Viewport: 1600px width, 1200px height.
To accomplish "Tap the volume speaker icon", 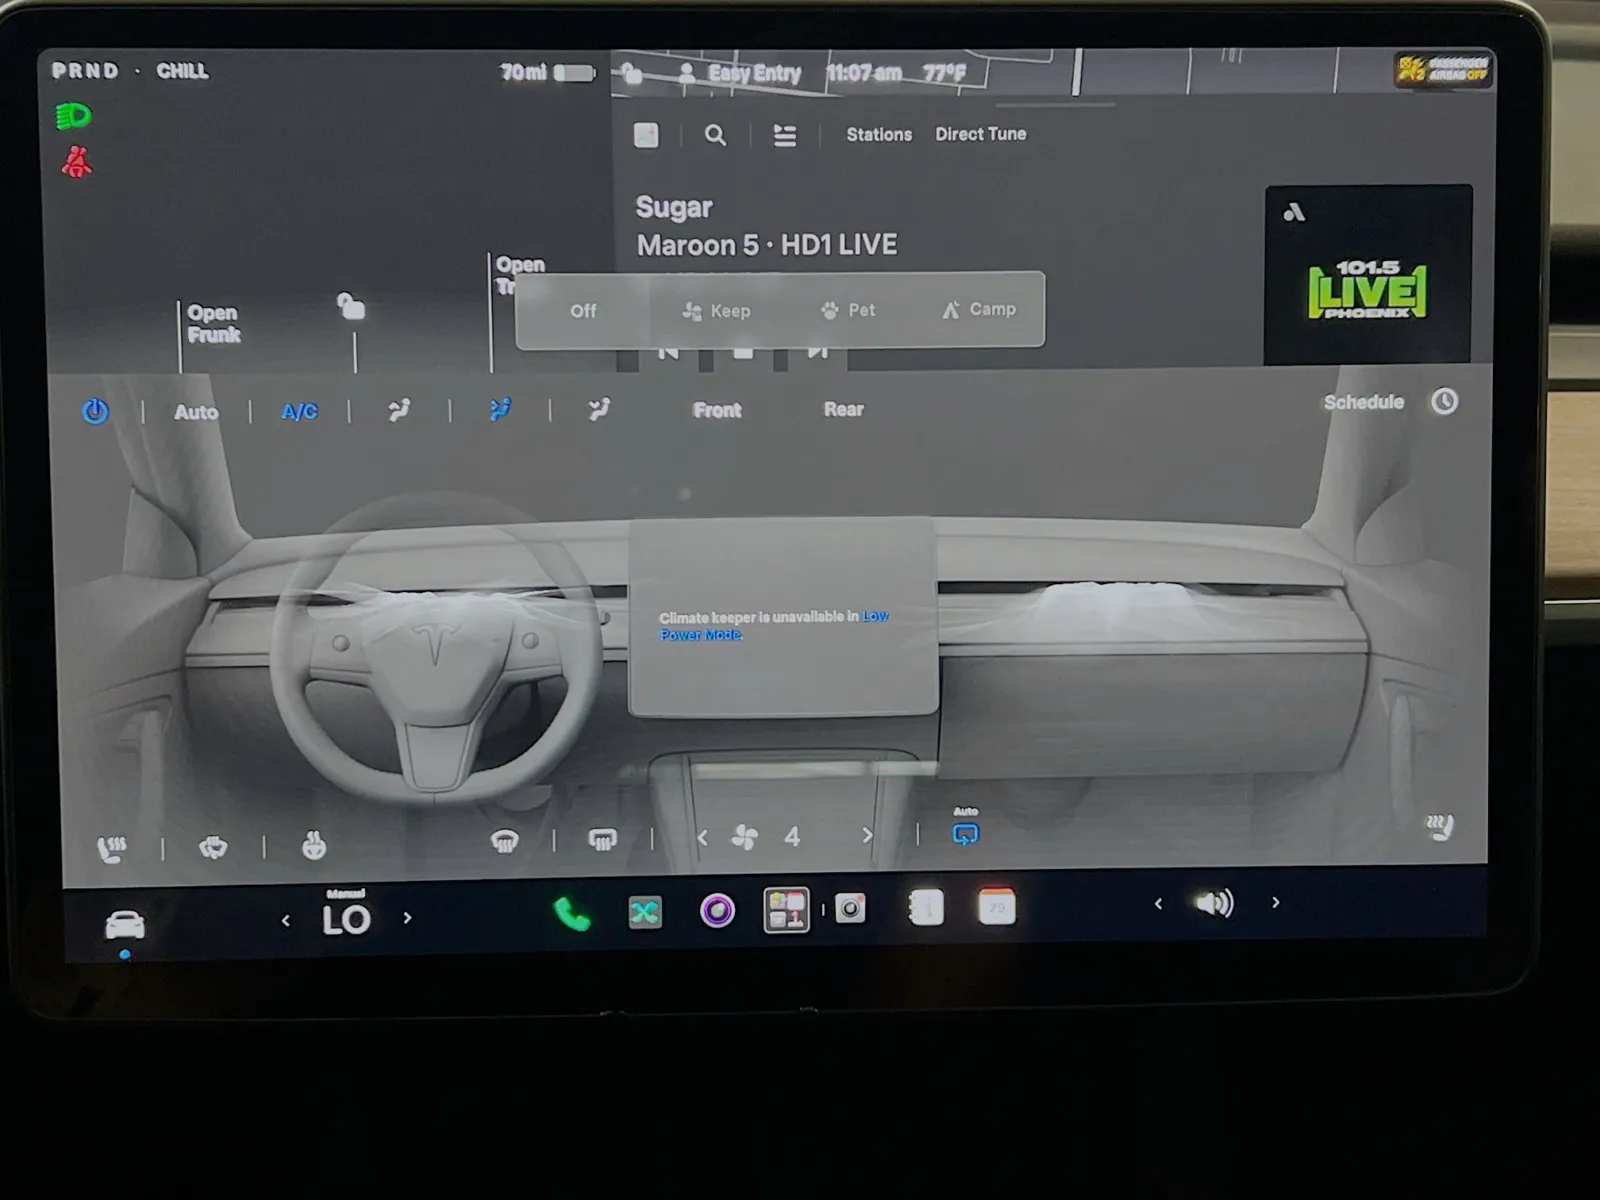I will coord(1215,903).
